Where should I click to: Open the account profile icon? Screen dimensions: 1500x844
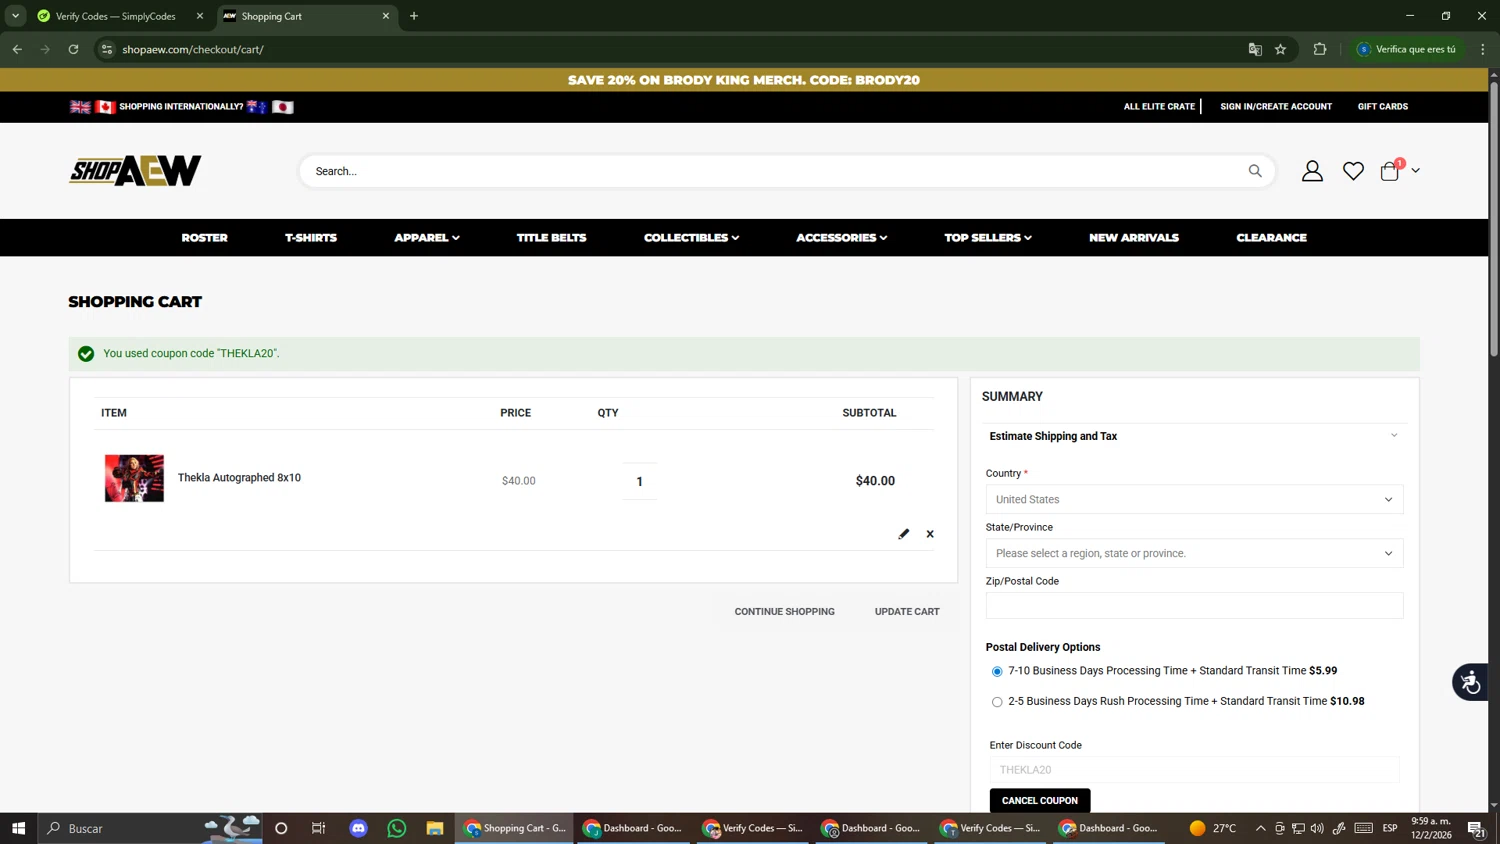(1312, 171)
